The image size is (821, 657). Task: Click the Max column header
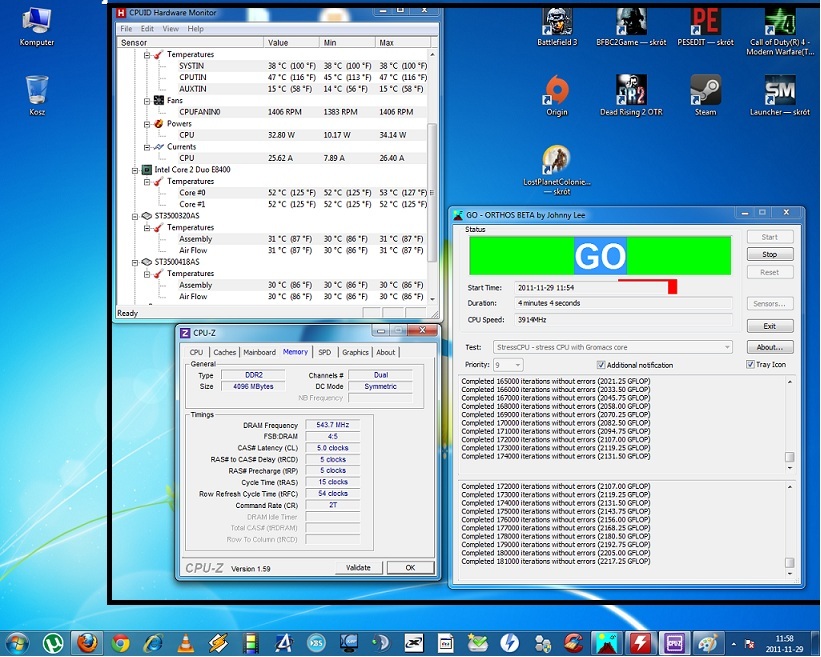[x=402, y=42]
